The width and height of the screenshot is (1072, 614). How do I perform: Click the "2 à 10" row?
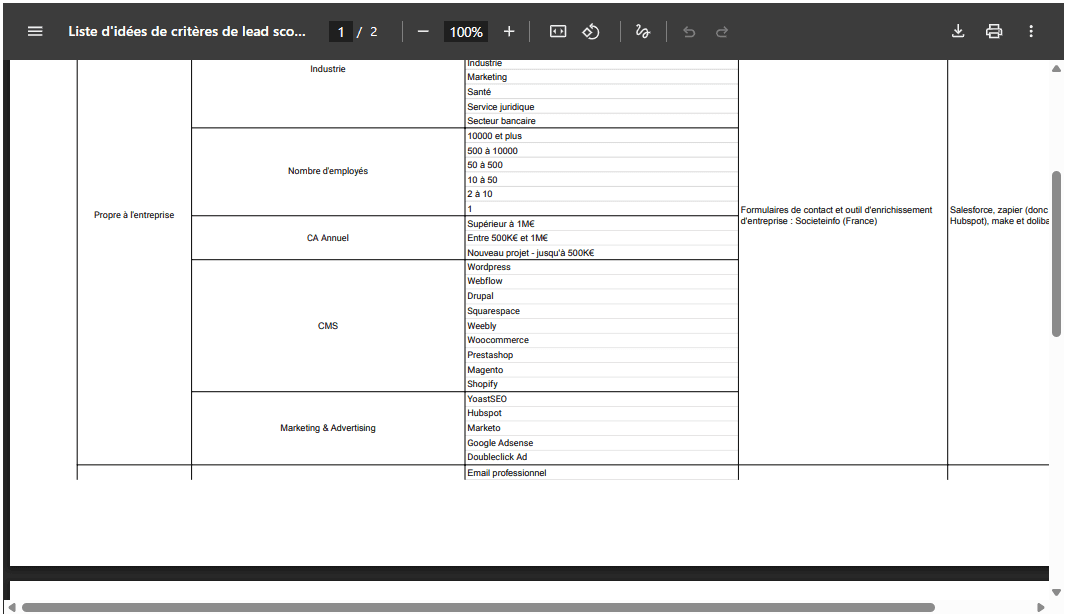point(601,194)
